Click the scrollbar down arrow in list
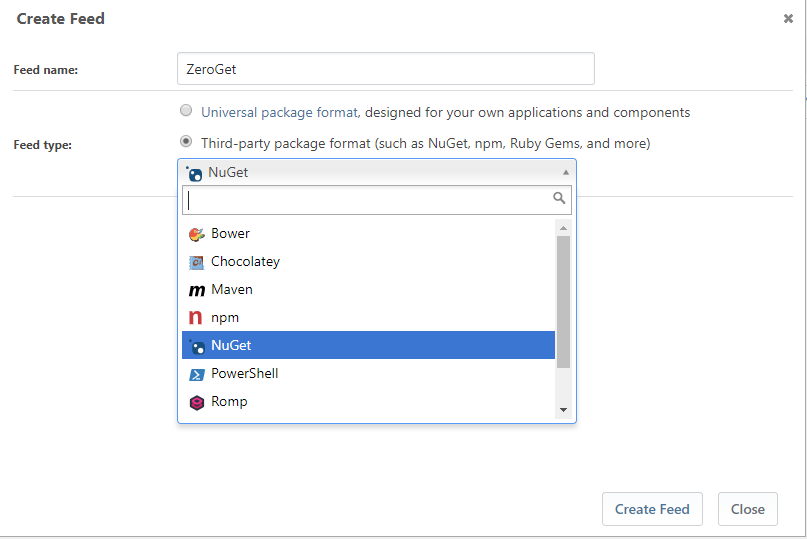Image resolution: width=807 pixels, height=539 pixels. click(x=564, y=410)
